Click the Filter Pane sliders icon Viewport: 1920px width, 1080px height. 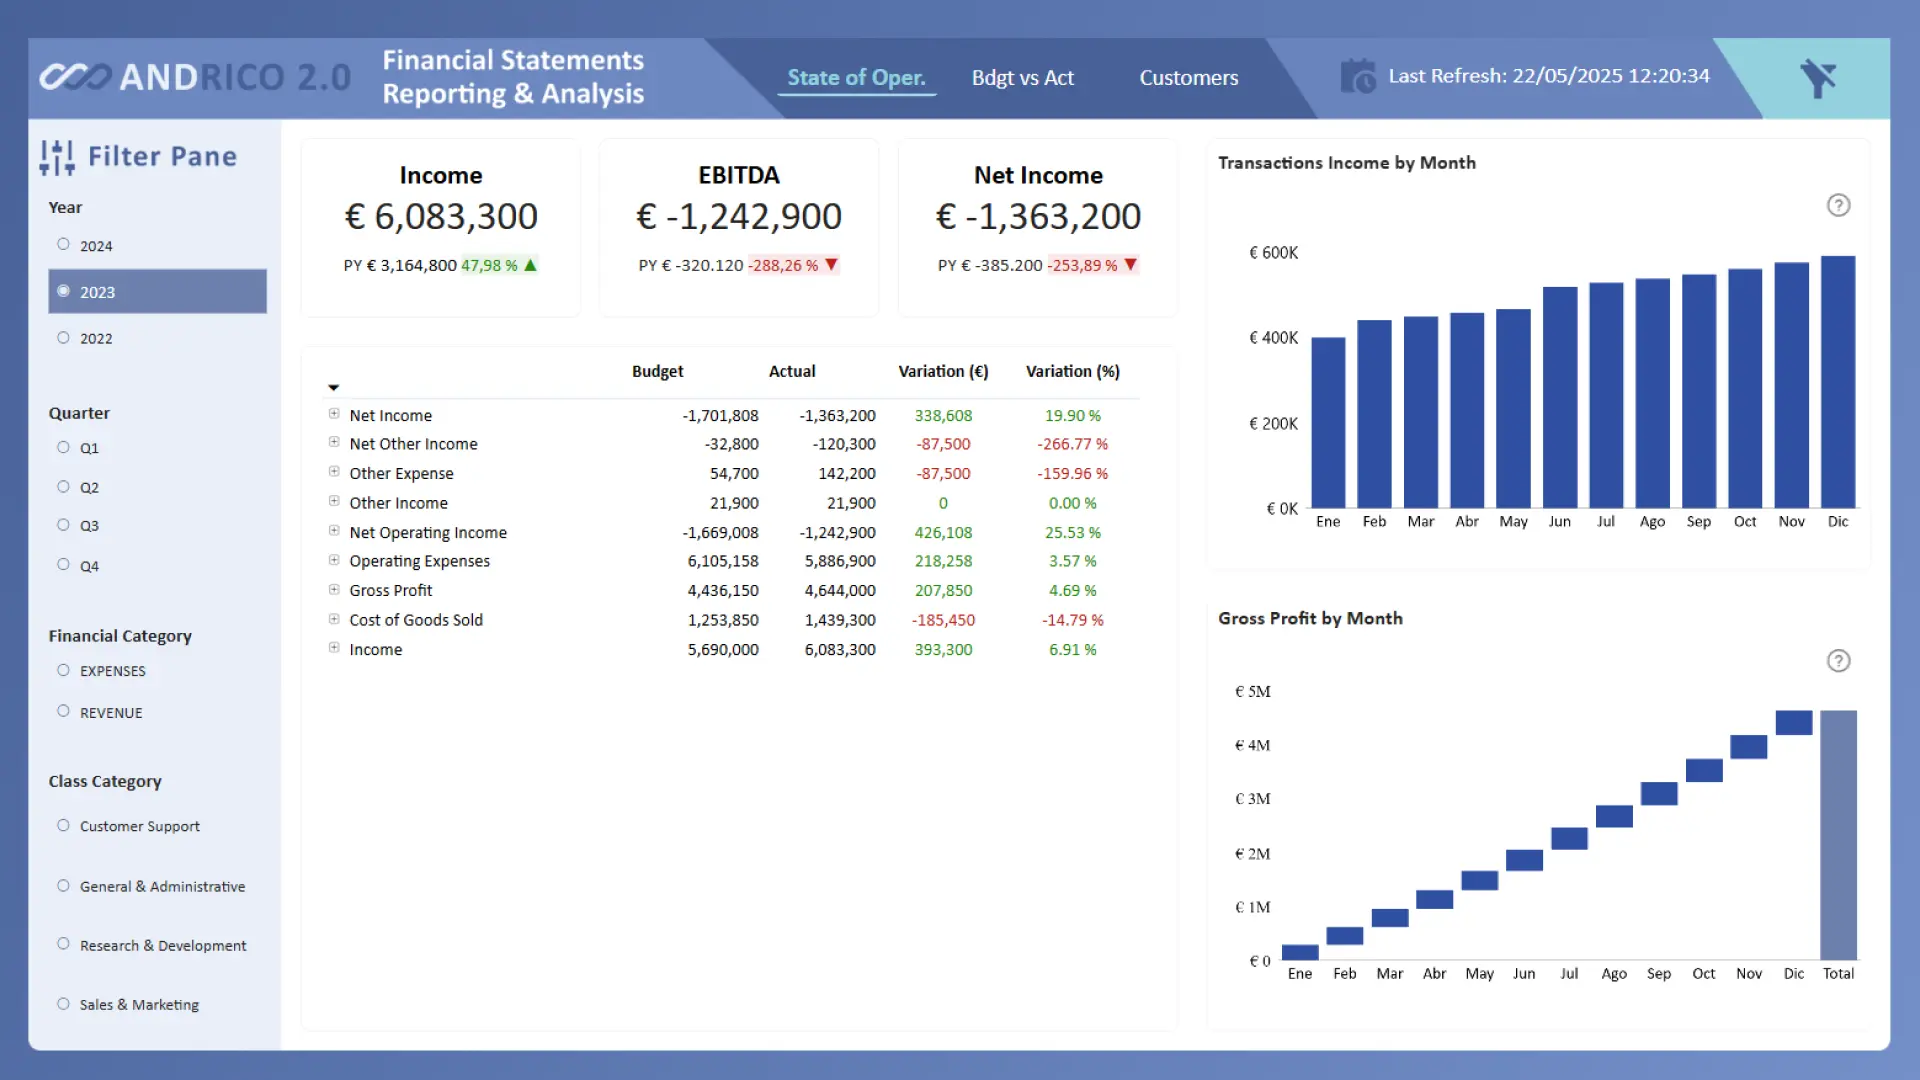pyautogui.click(x=57, y=157)
